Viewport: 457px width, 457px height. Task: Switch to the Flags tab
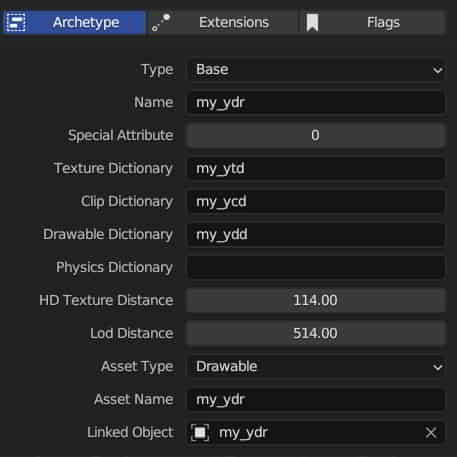coord(372,23)
